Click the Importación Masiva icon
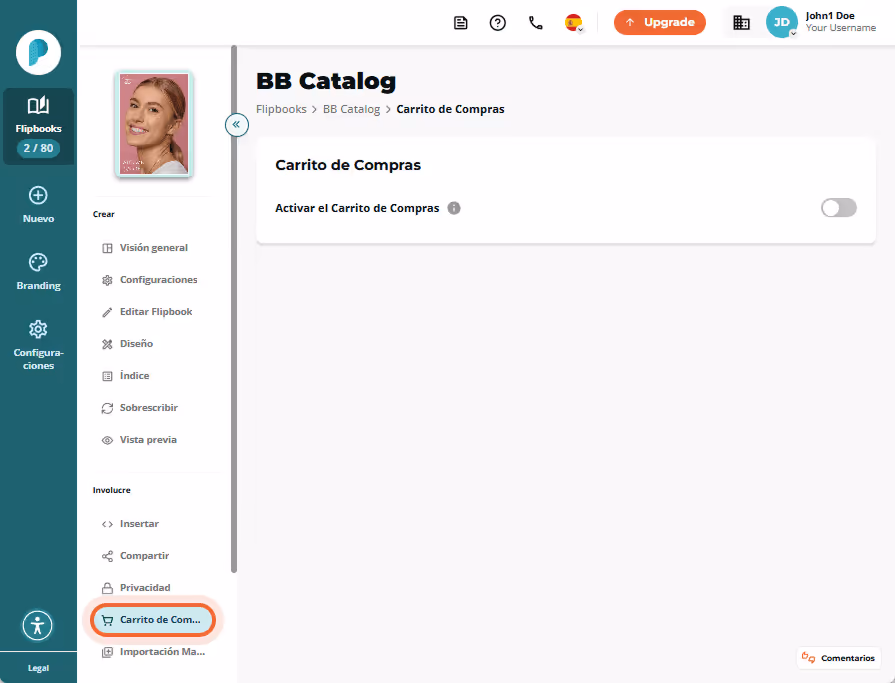 tap(107, 652)
